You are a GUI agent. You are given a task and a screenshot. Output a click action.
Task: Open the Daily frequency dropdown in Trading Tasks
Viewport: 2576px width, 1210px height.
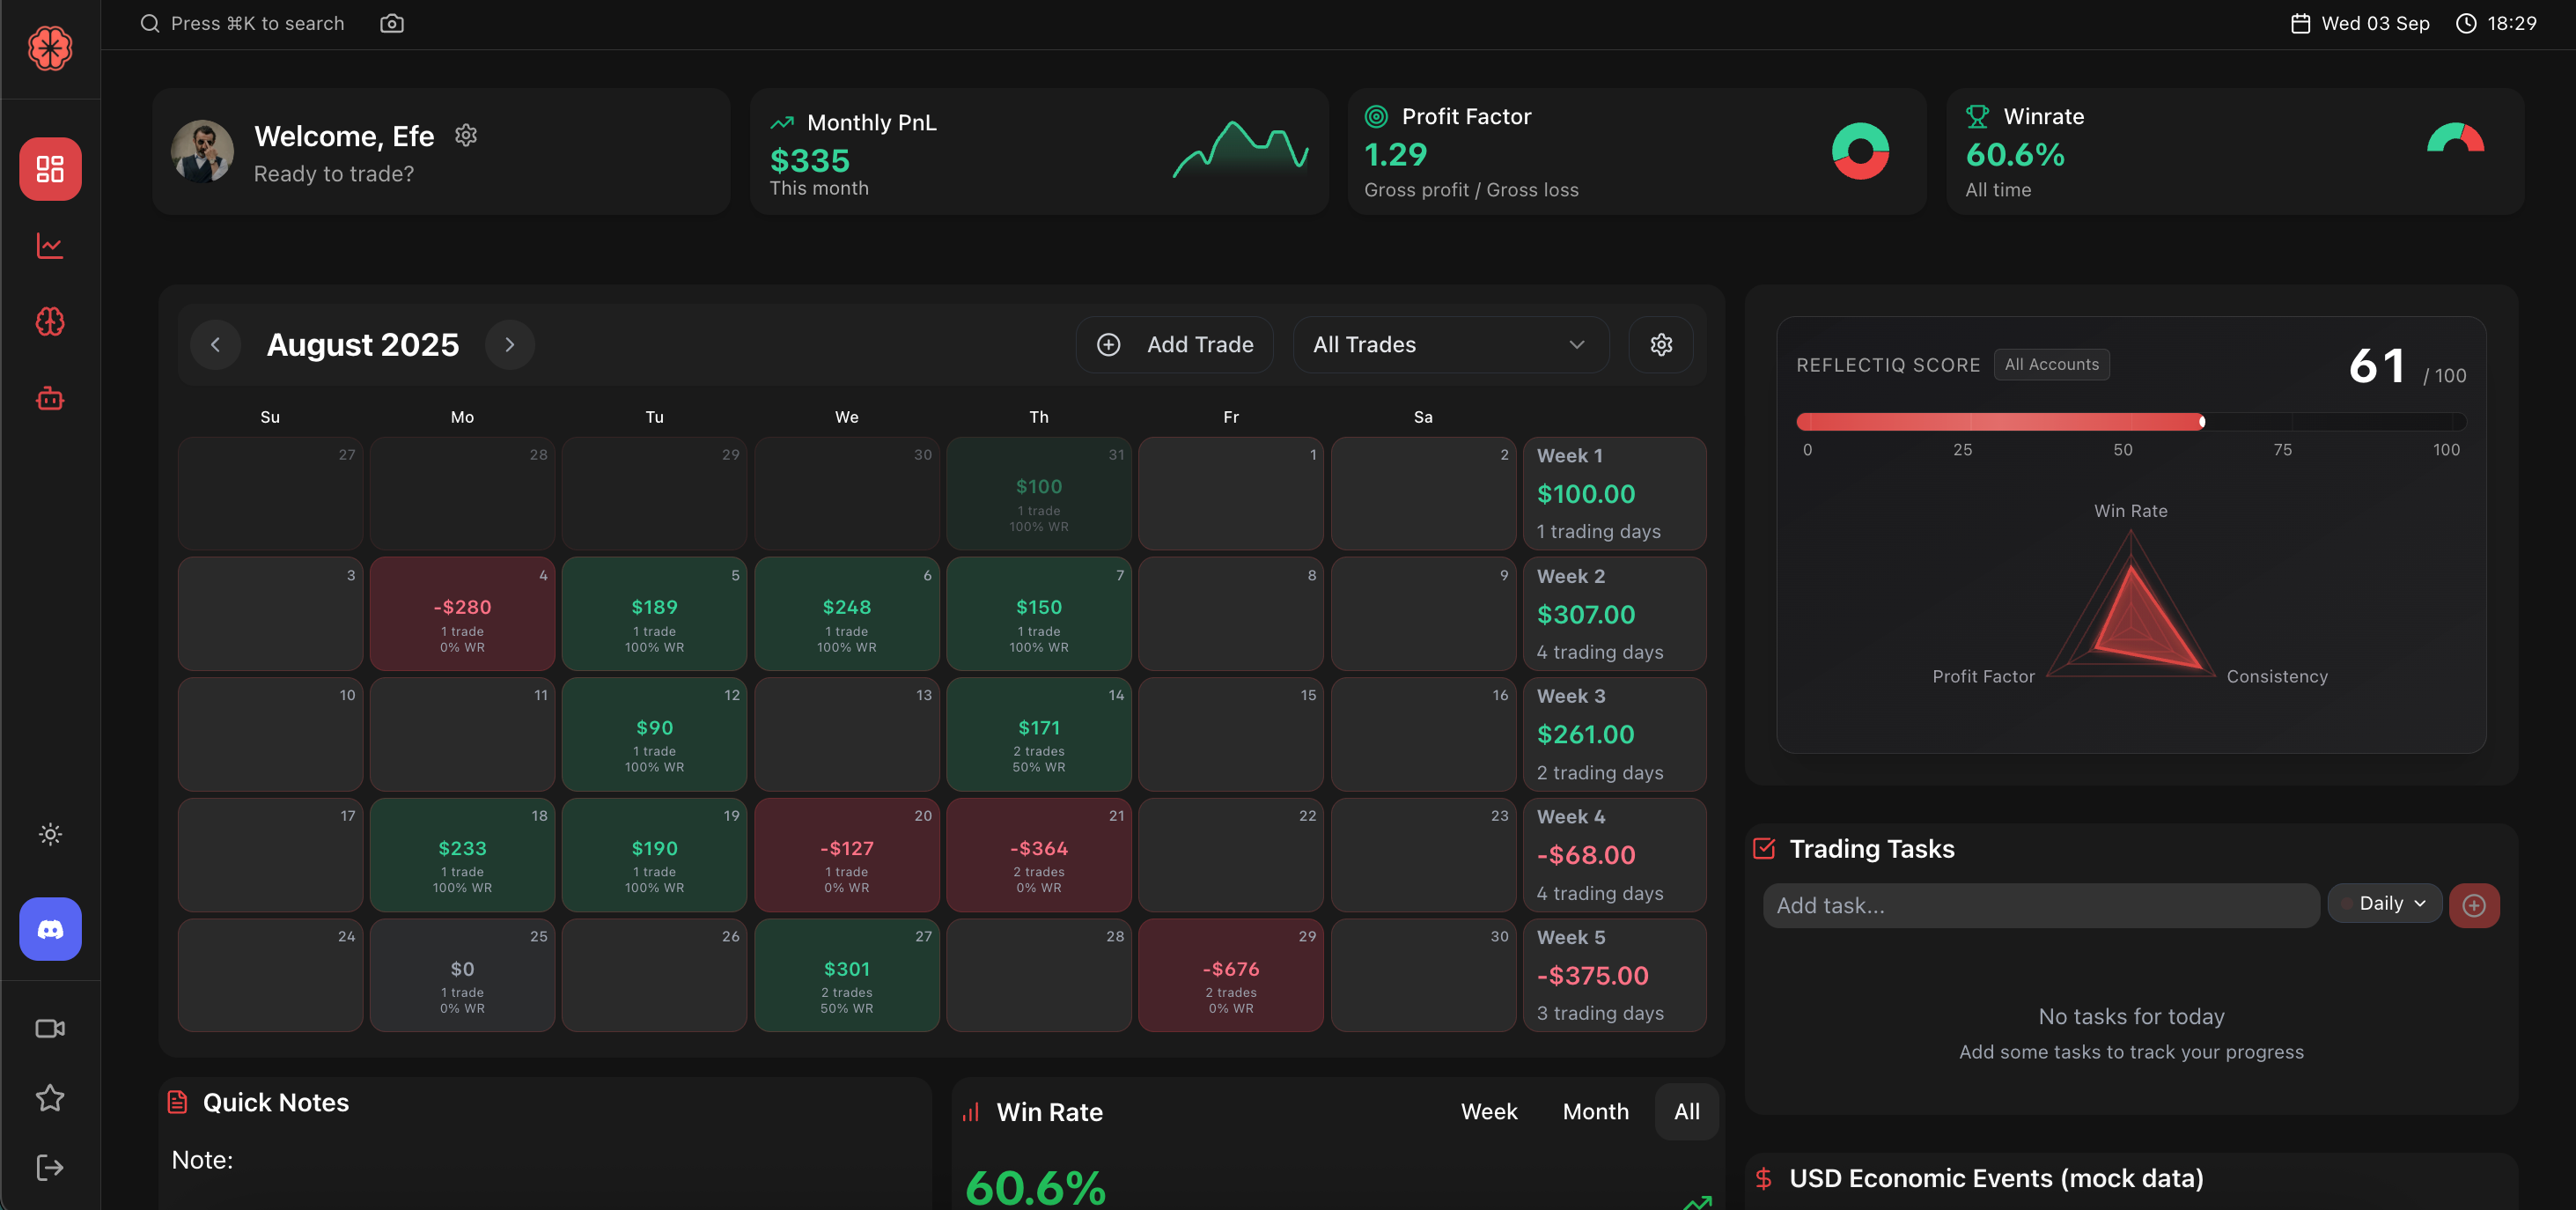[x=2384, y=903]
